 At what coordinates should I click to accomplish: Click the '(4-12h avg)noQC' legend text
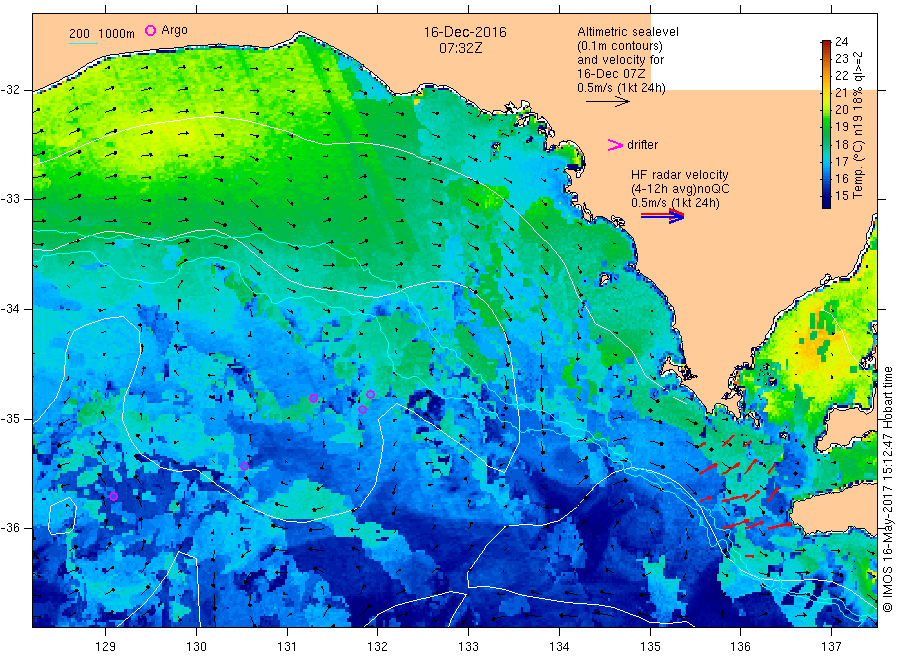pyautogui.click(x=680, y=189)
